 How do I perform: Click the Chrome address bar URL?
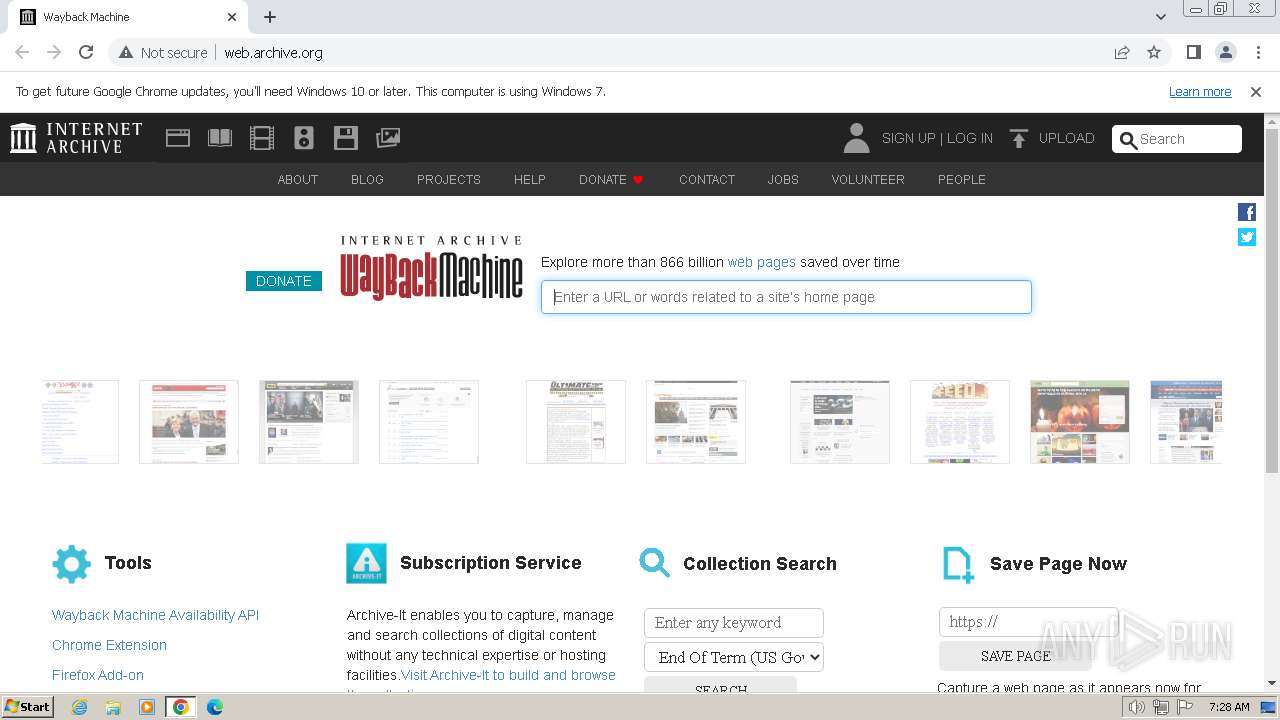point(273,52)
